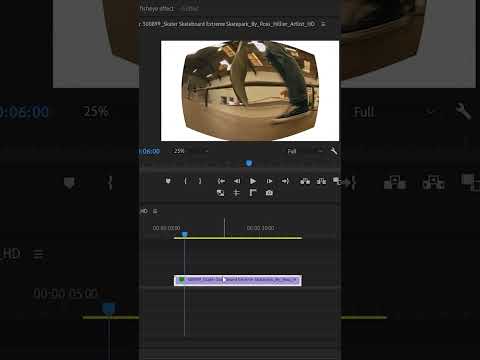Click the 00:00:10:00 mark on timeline ruler
The image size is (480, 360).
[x=260, y=228]
